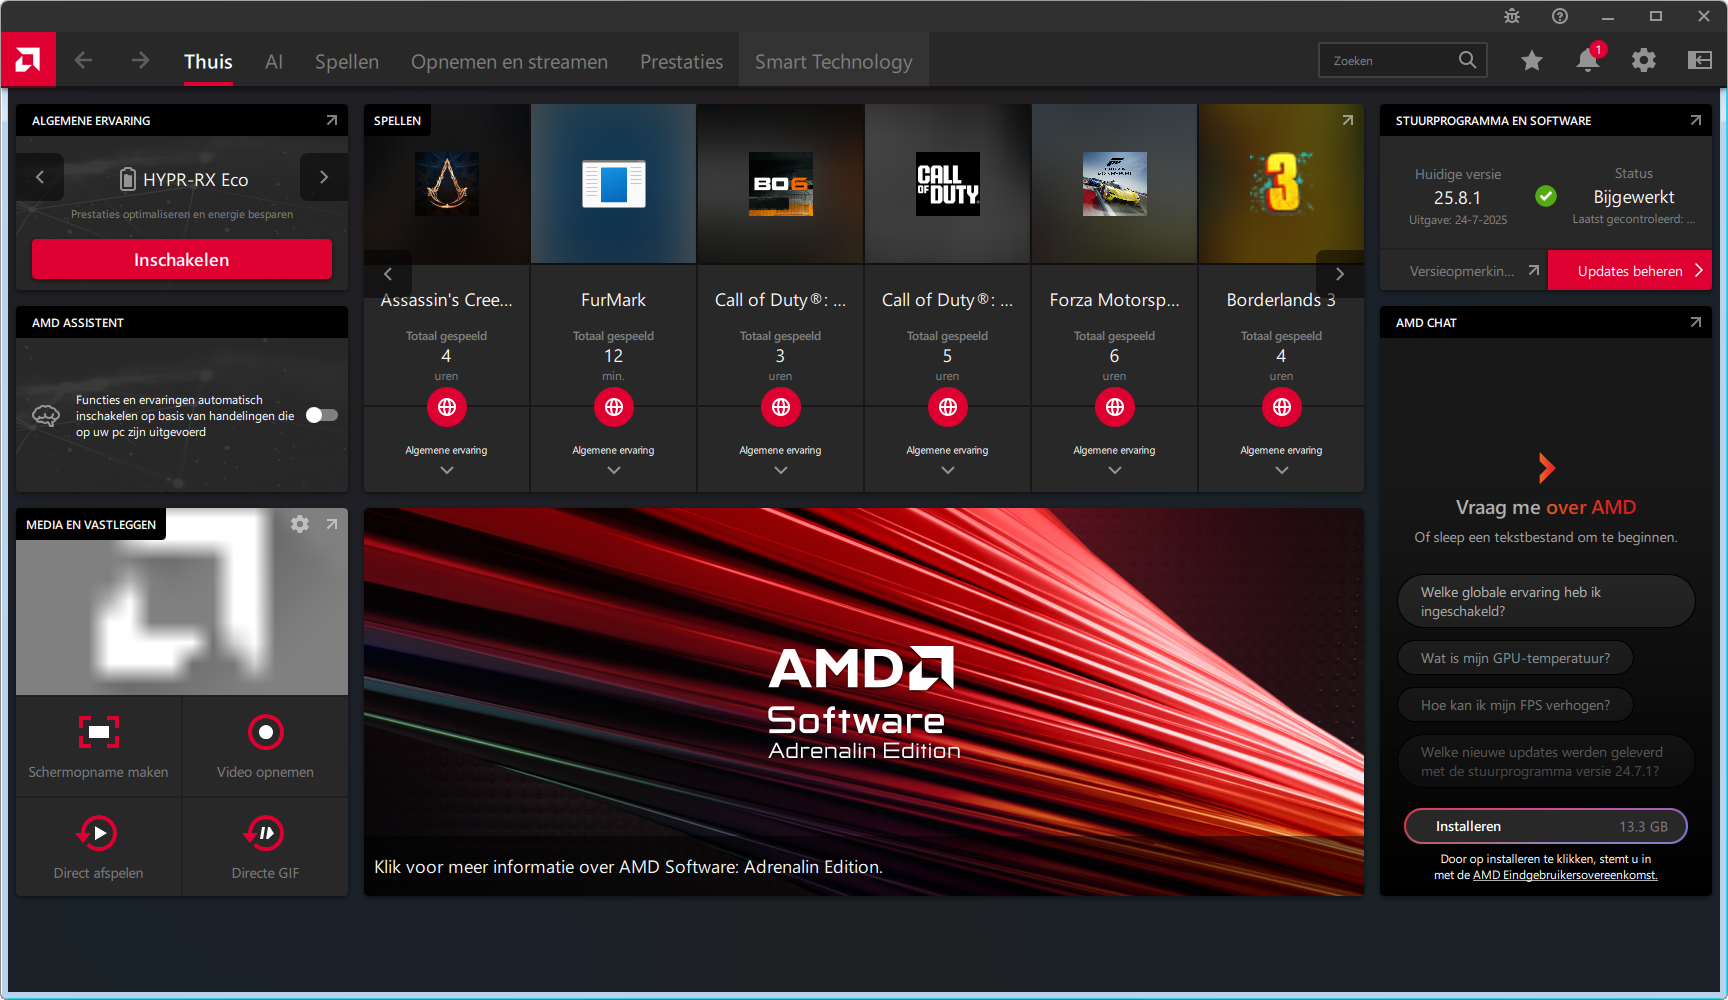
Task: Toggle the sidebar panel layout icon
Action: [x=1699, y=60]
